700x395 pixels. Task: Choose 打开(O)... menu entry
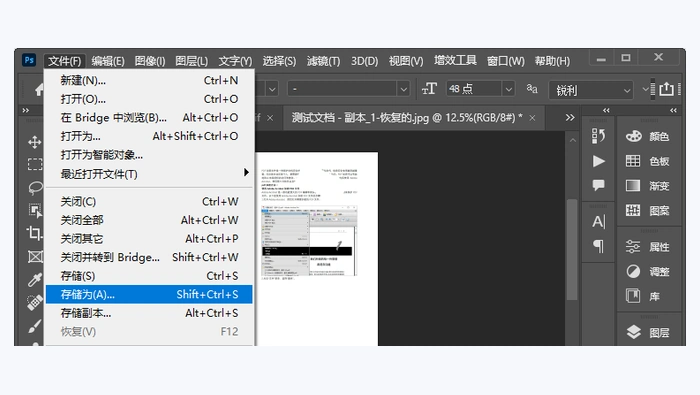point(149,99)
